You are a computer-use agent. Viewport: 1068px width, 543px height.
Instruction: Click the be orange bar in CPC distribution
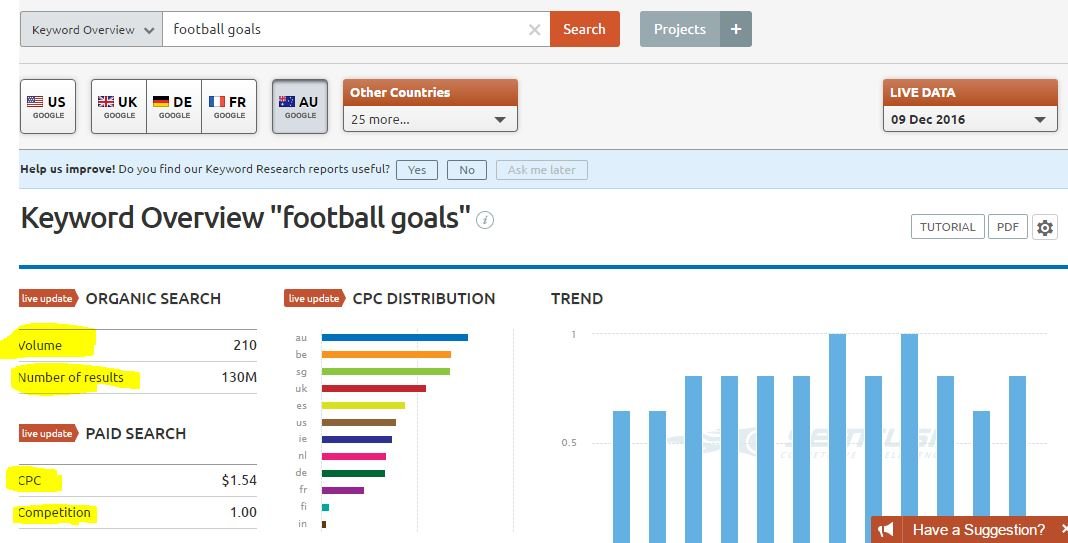386,354
